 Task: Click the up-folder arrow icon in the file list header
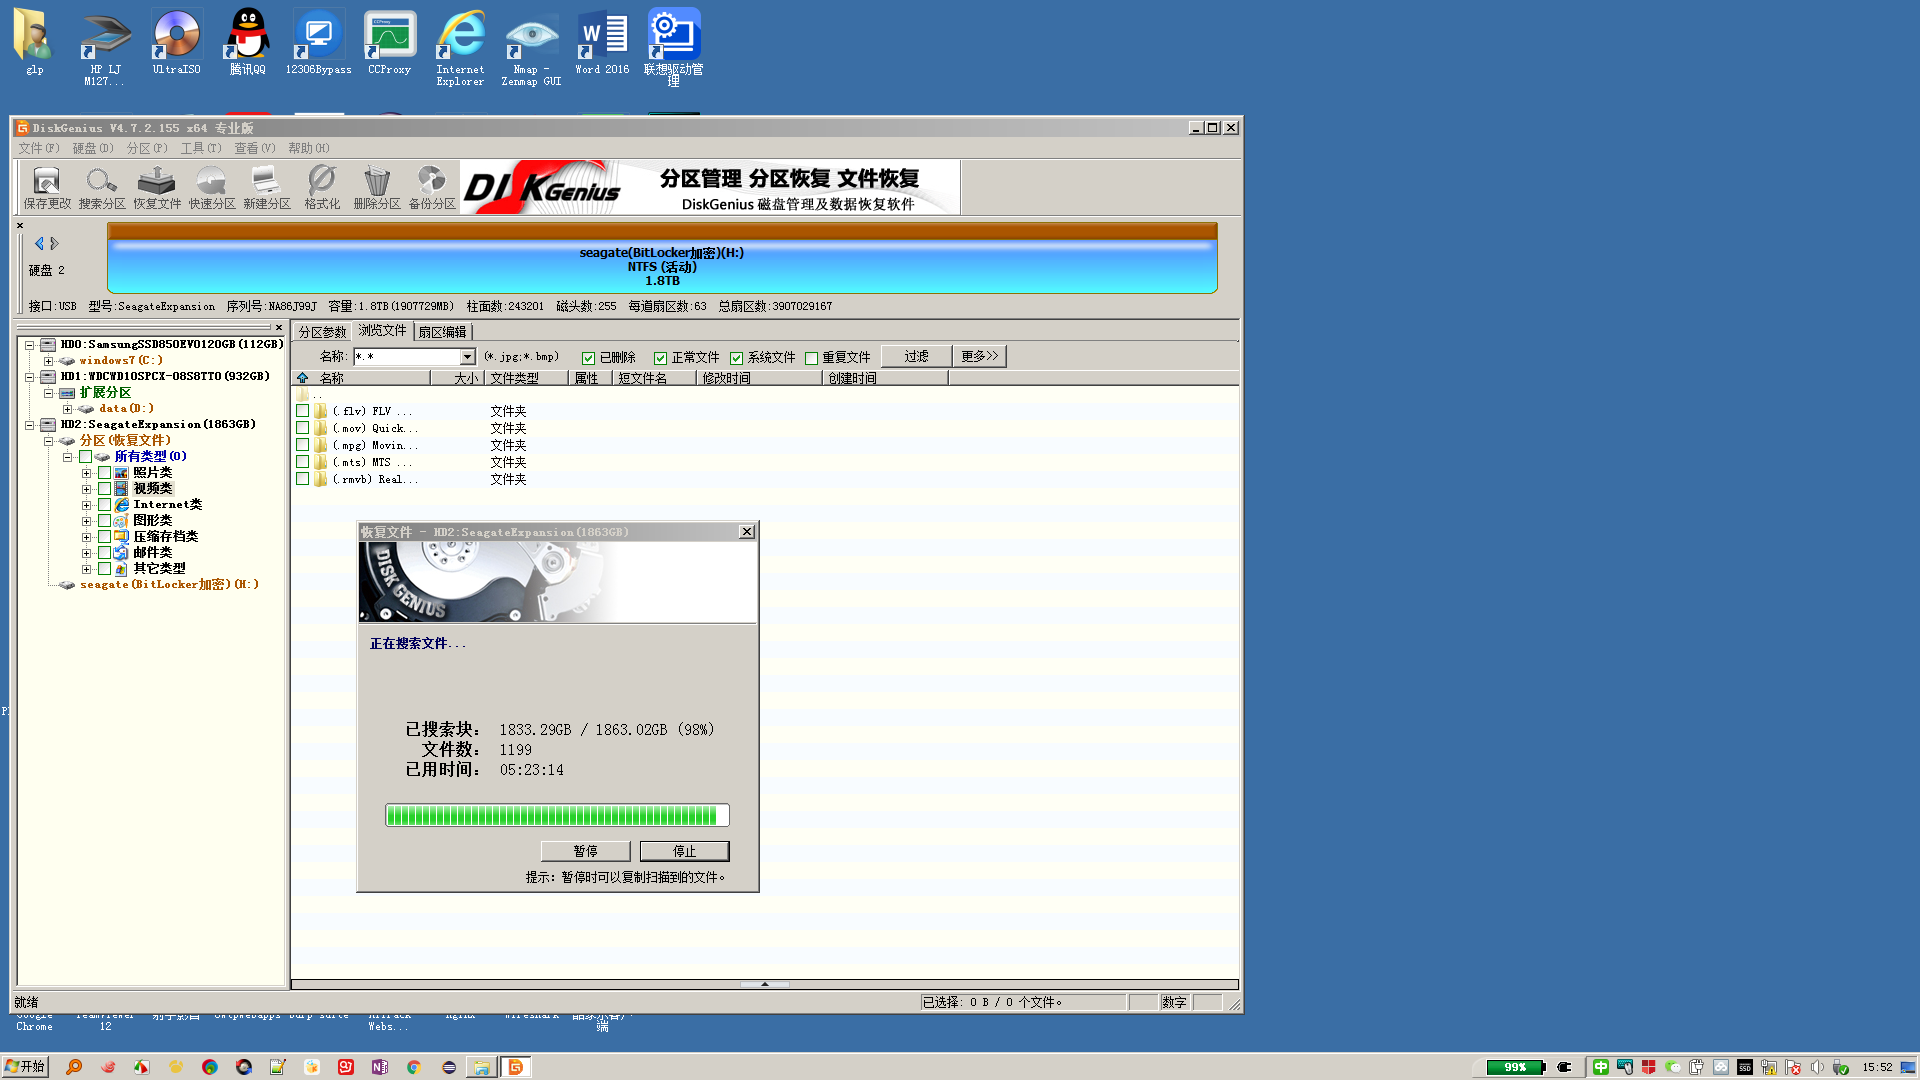tap(303, 378)
